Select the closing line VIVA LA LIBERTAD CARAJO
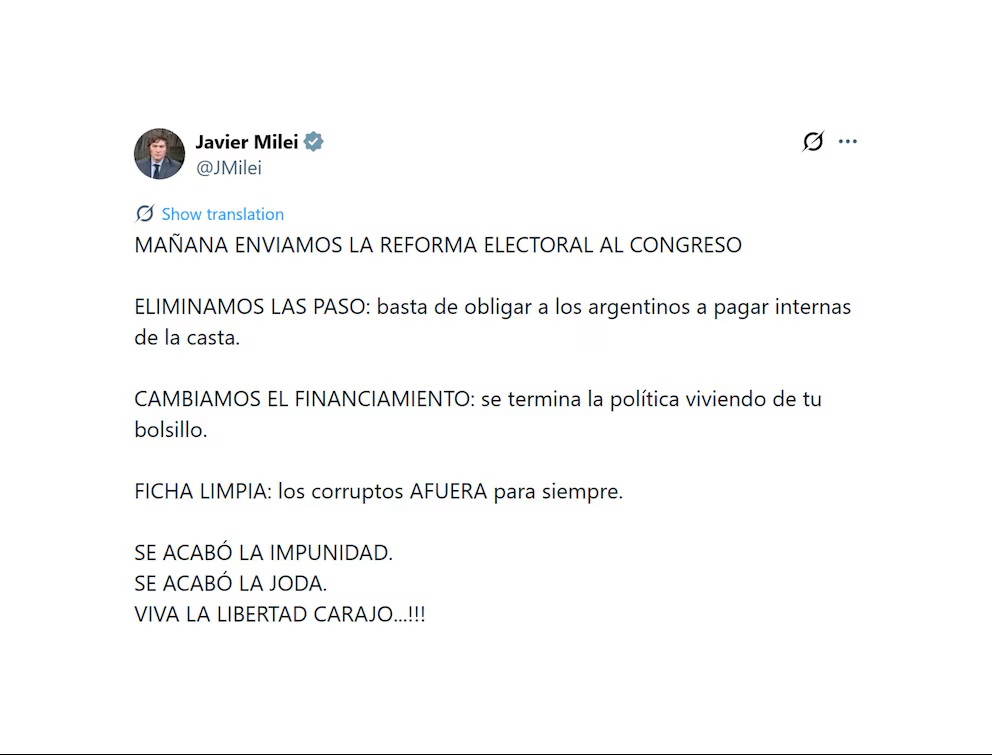The image size is (992, 755). 280,614
